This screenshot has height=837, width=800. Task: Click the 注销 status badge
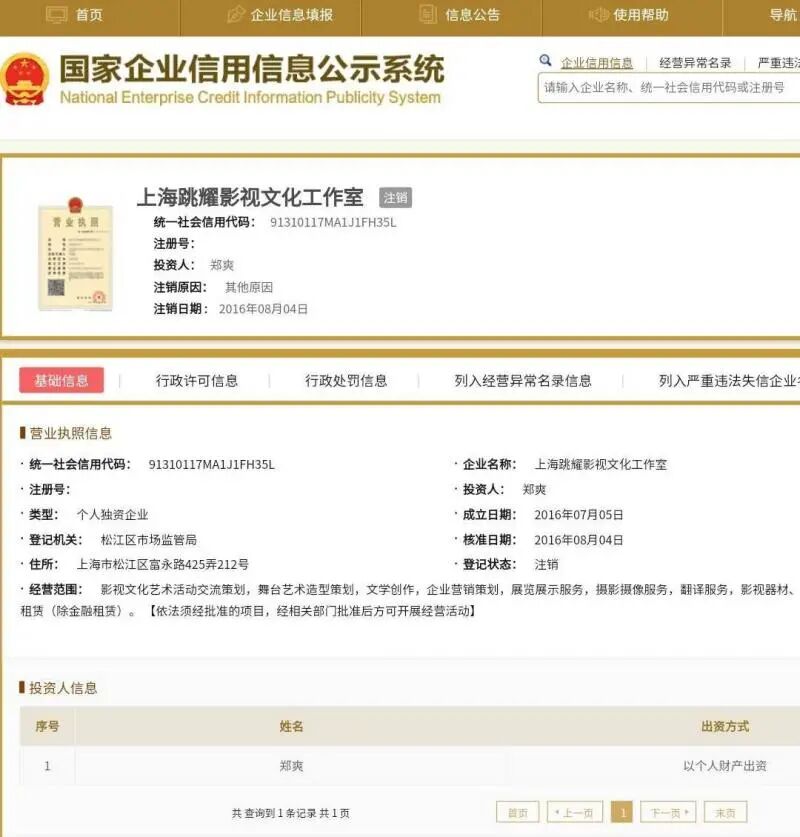395,198
